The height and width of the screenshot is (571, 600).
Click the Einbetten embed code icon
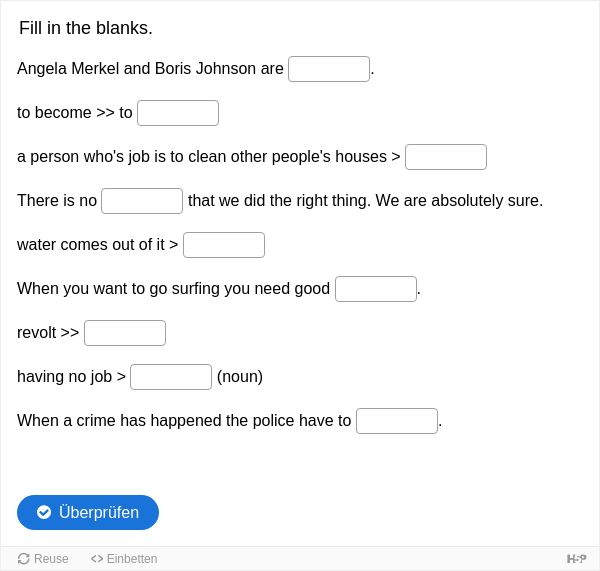pyautogui.click(x=97, y=559)
